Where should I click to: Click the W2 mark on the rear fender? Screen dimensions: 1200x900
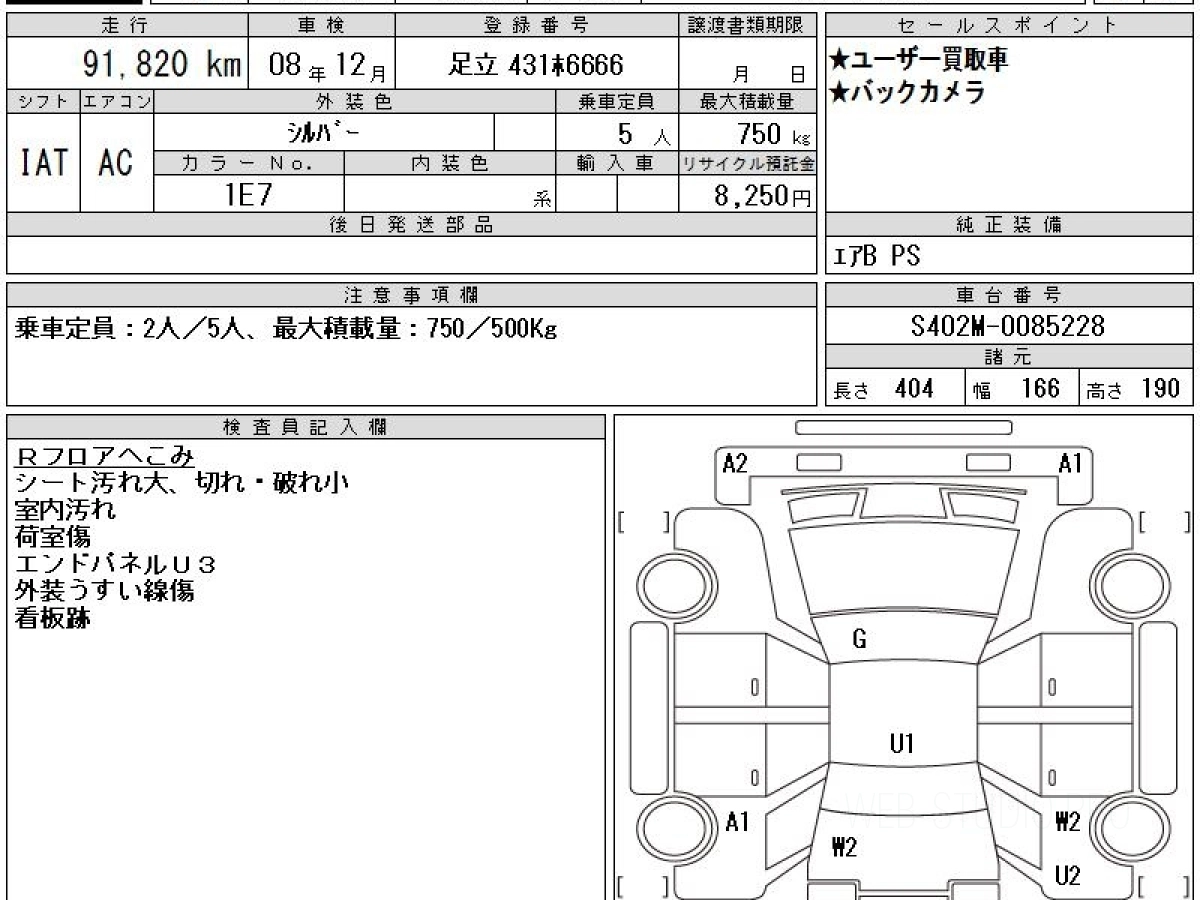tap(1068, 822)
